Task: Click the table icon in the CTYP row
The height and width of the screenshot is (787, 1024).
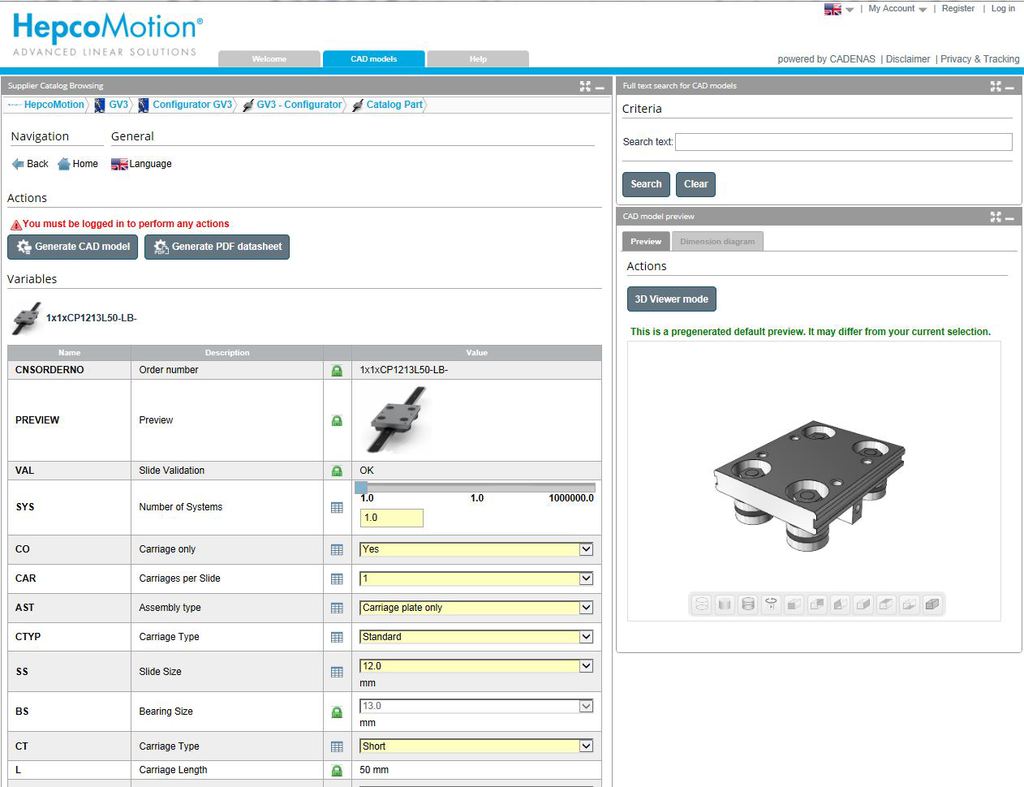Action: click(x=337, y=637)
